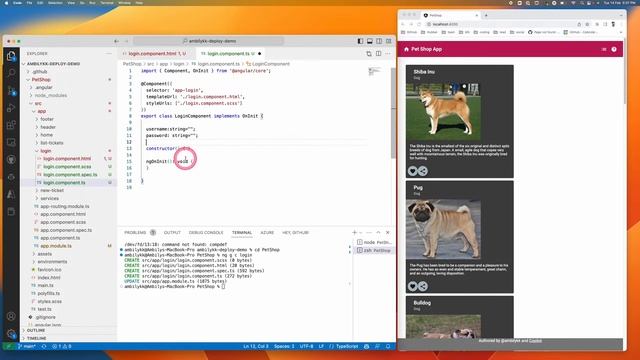Click the VS Code command center search box
This screenshot has width=640, height=360.
(x=209, y=41)
